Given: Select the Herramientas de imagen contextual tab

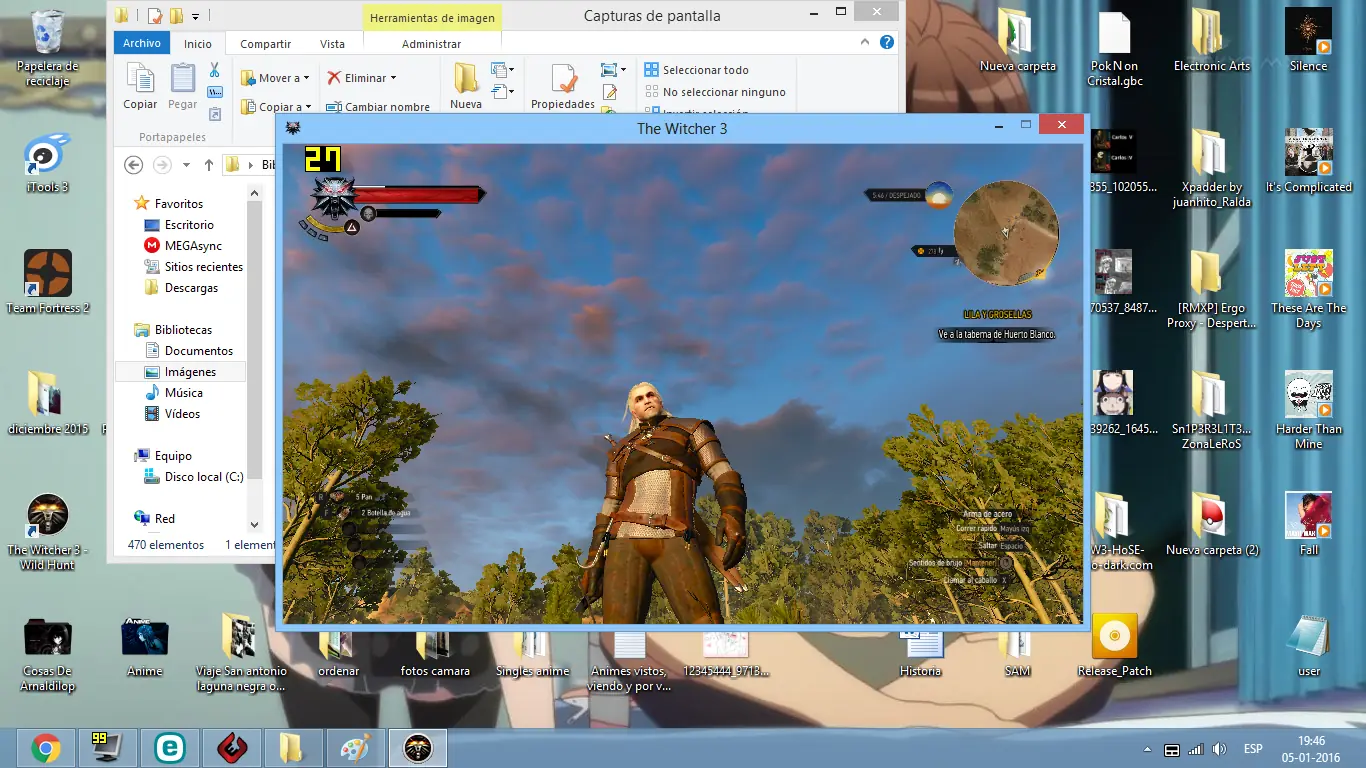Looking at the screenshot, I should click(x=432, y=17).
